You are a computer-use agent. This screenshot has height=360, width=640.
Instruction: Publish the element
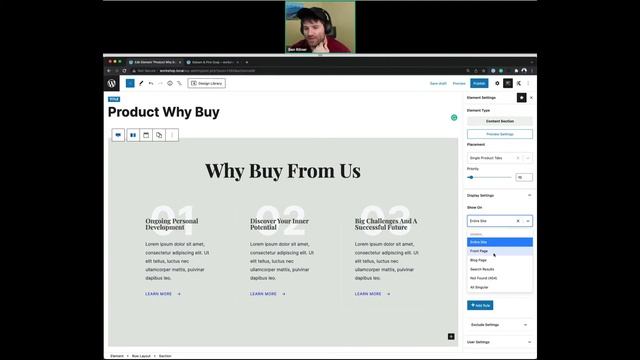(479, 83)
